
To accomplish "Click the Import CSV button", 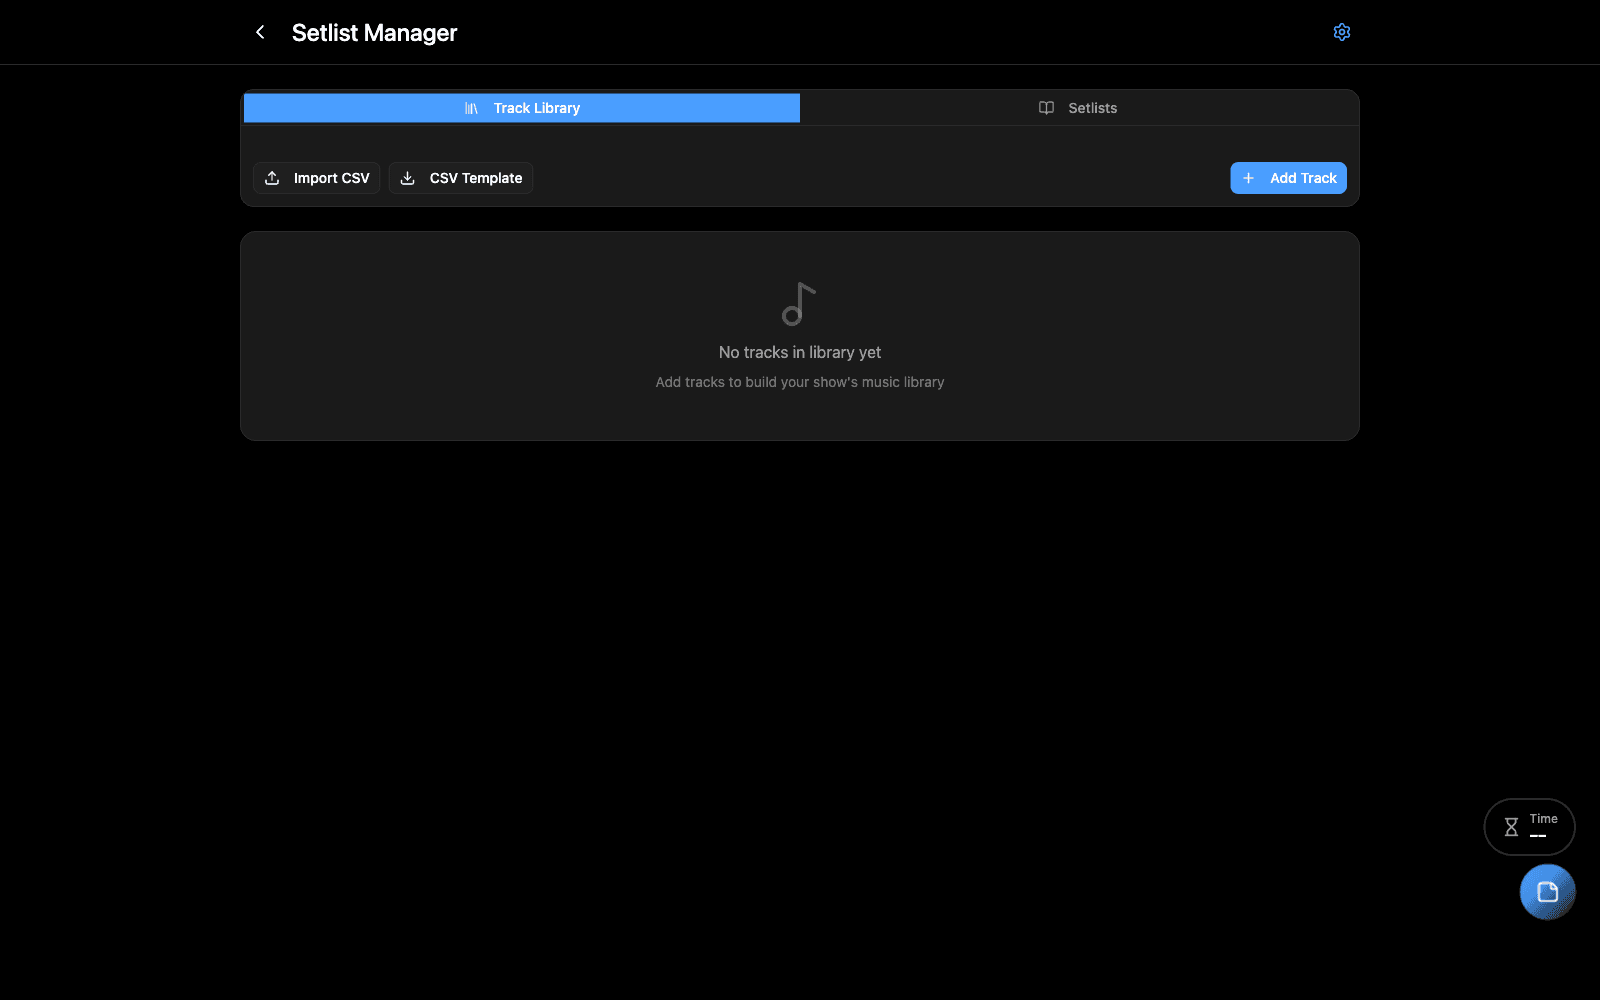I will click(316, 178).
